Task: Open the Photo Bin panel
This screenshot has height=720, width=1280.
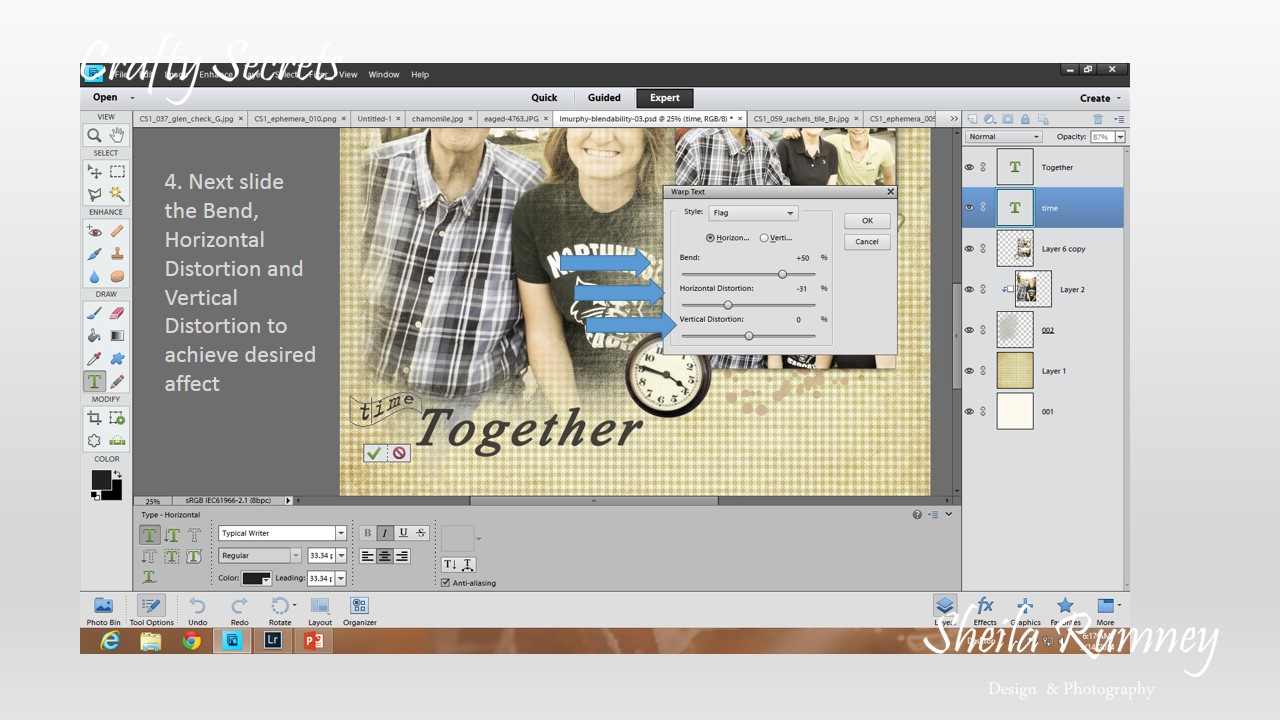Action: [x=103, y=611]
